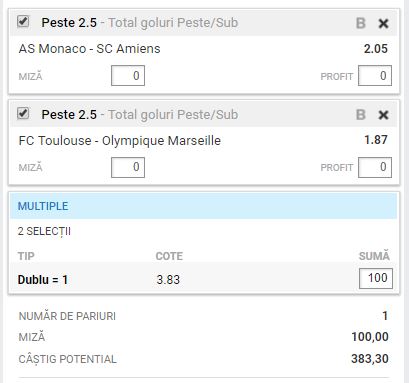Image resolution: width=409 pixels, height=383 pixels.
Task: Focus the PROFIT field for AS Monaco bet
Action: tap(375, 76)
